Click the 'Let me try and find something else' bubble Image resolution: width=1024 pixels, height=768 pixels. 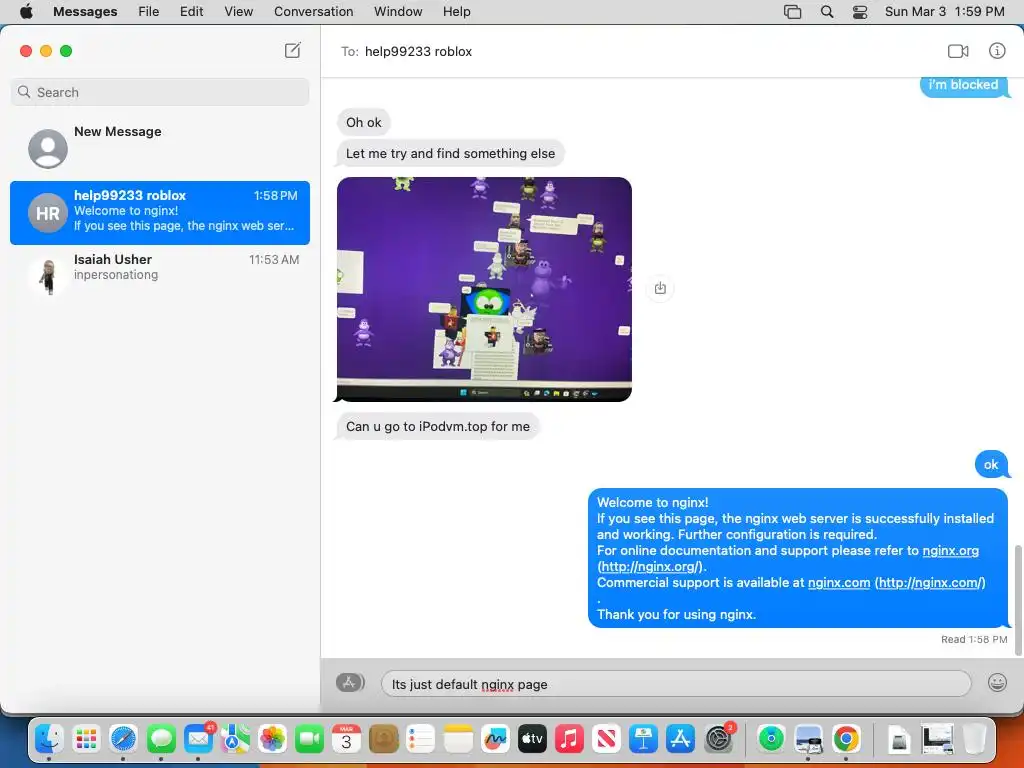(x=450, y=153)
